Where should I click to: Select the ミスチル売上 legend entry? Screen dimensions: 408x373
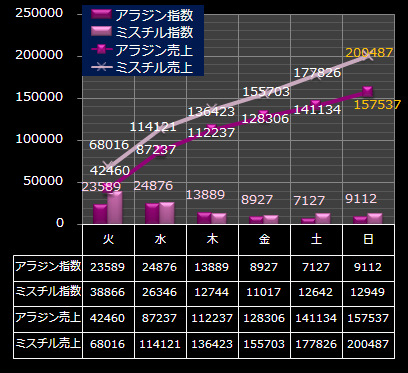[x=142, y=68]
